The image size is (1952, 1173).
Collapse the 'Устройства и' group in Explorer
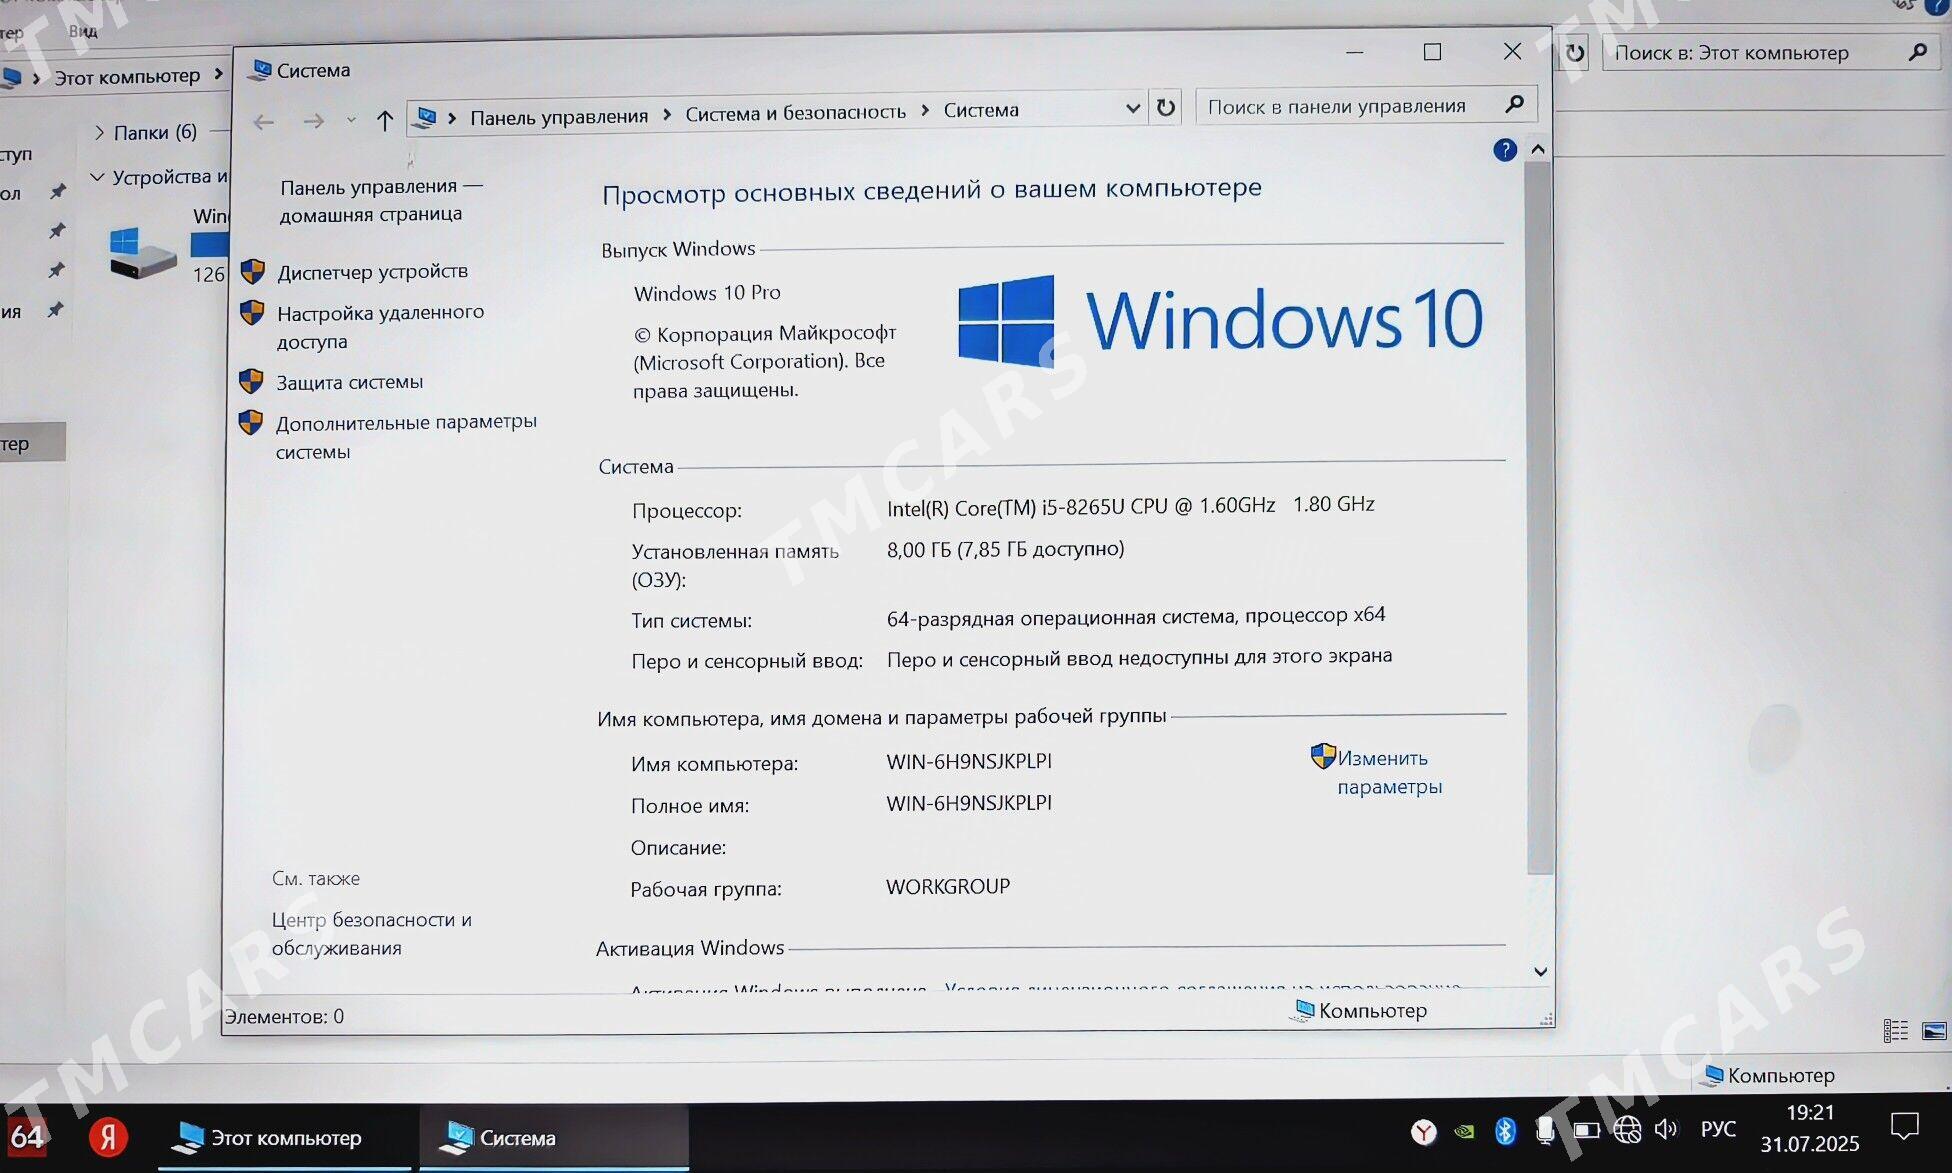(x=97, y=177)
